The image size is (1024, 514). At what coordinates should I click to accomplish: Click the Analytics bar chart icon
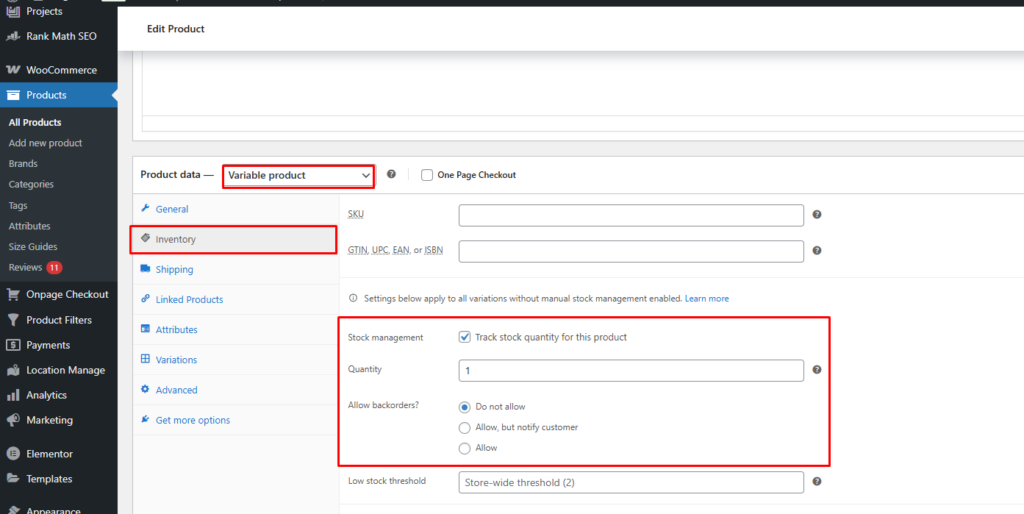point(13,395)
